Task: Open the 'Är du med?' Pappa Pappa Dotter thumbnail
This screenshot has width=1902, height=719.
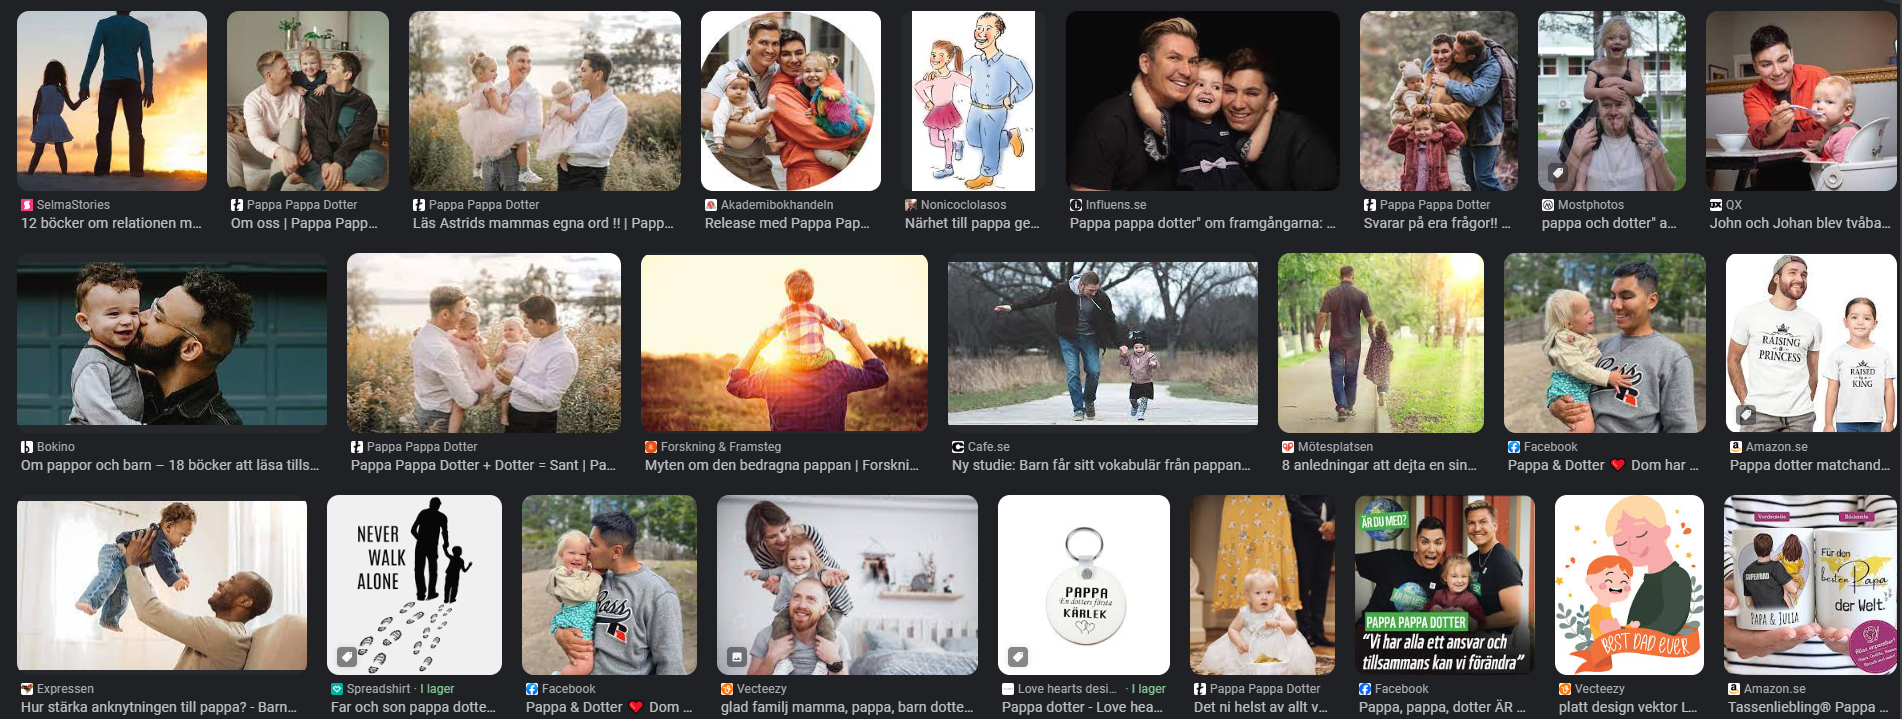Action: pos(1444,585)
